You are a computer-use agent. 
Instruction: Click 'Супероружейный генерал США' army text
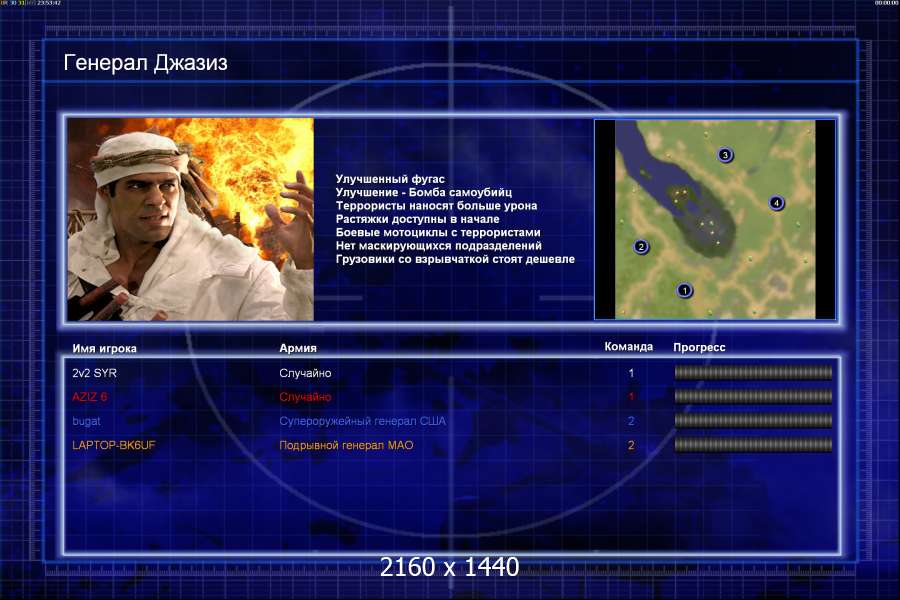point(362,421)
